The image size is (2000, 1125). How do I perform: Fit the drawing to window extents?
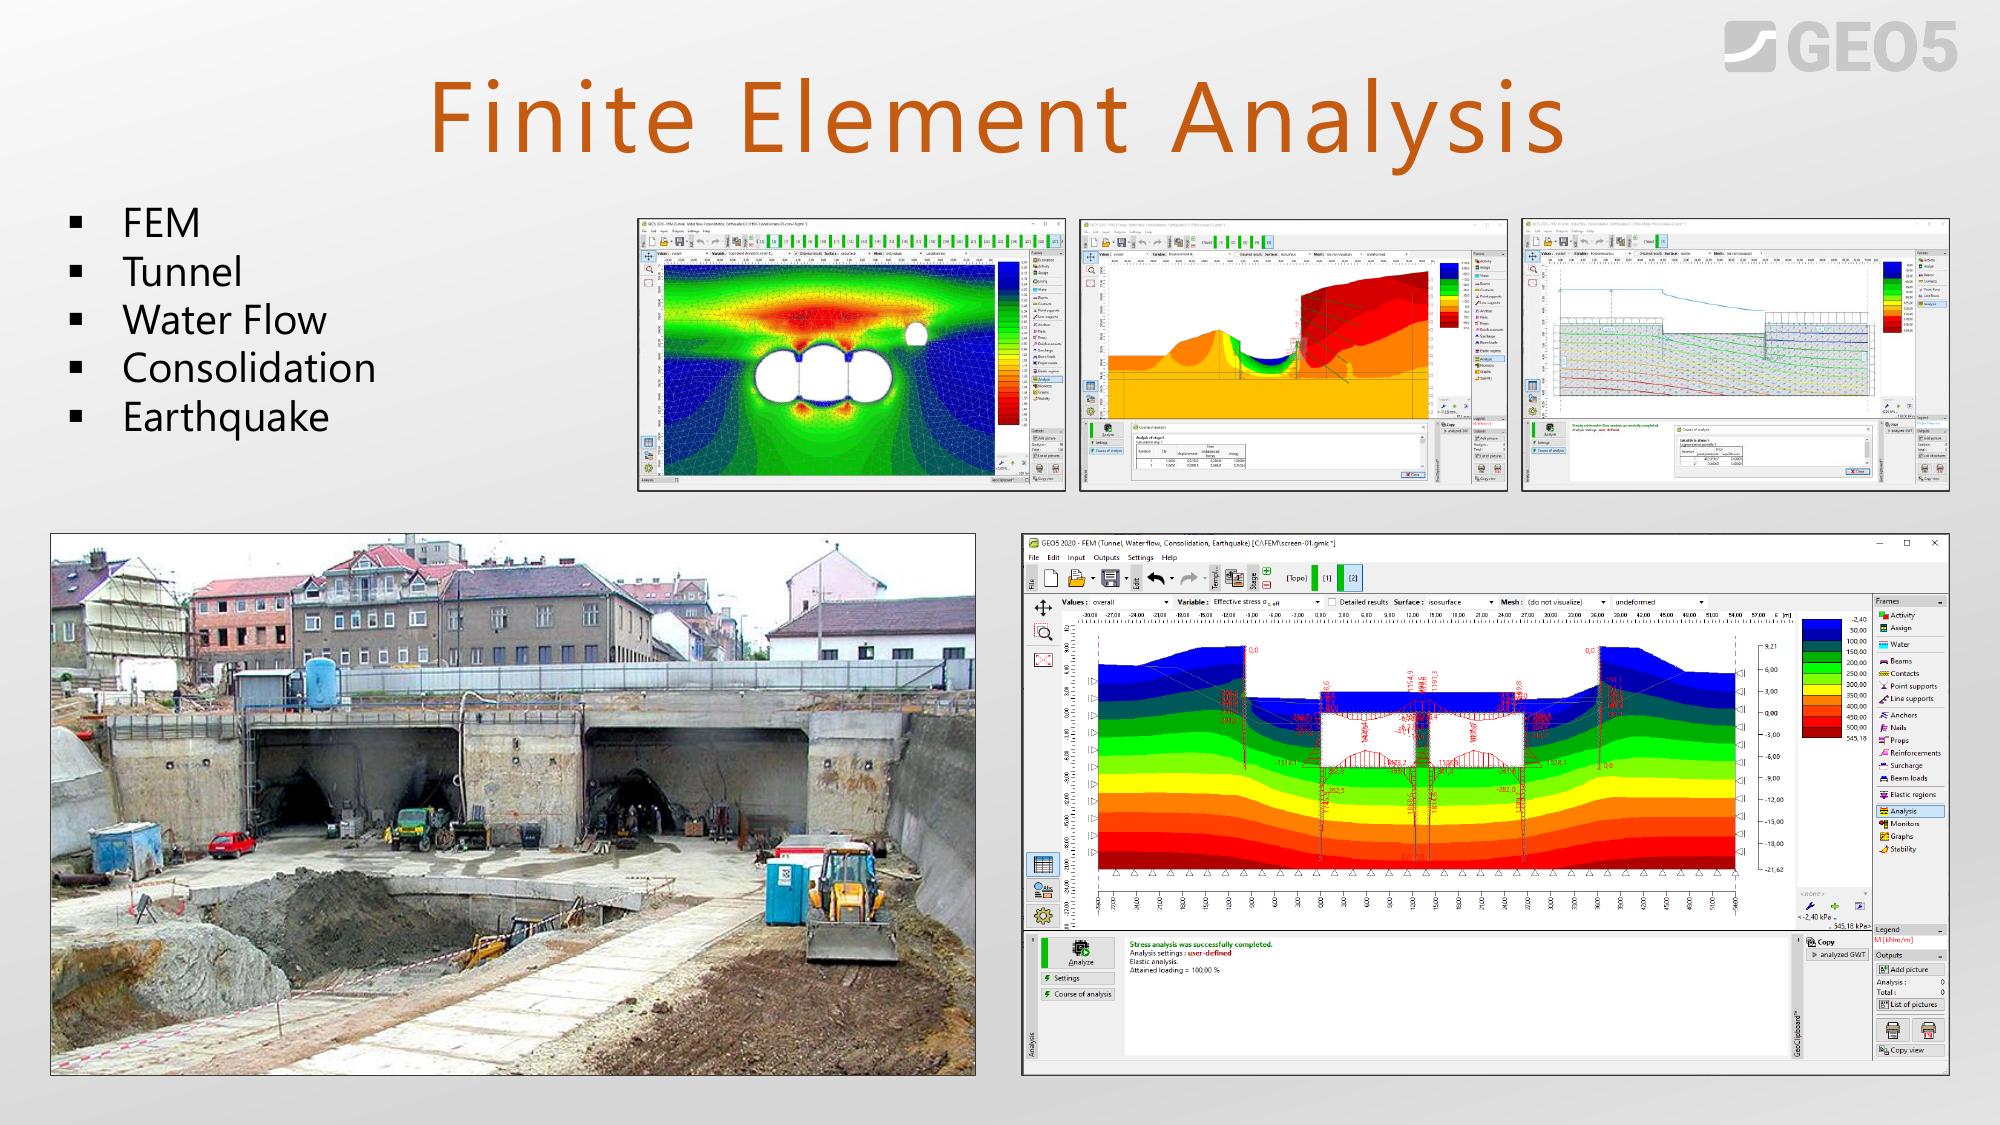[x=1043, y=660]
